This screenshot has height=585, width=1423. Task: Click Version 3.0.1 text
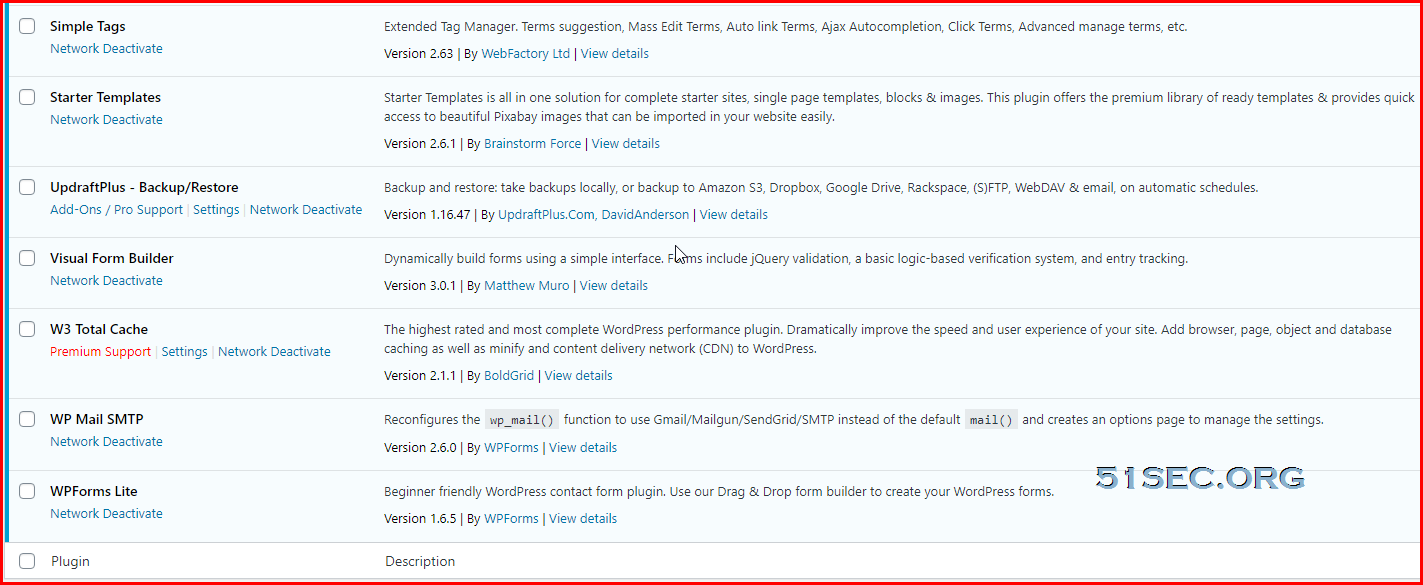tap(420, 285)
